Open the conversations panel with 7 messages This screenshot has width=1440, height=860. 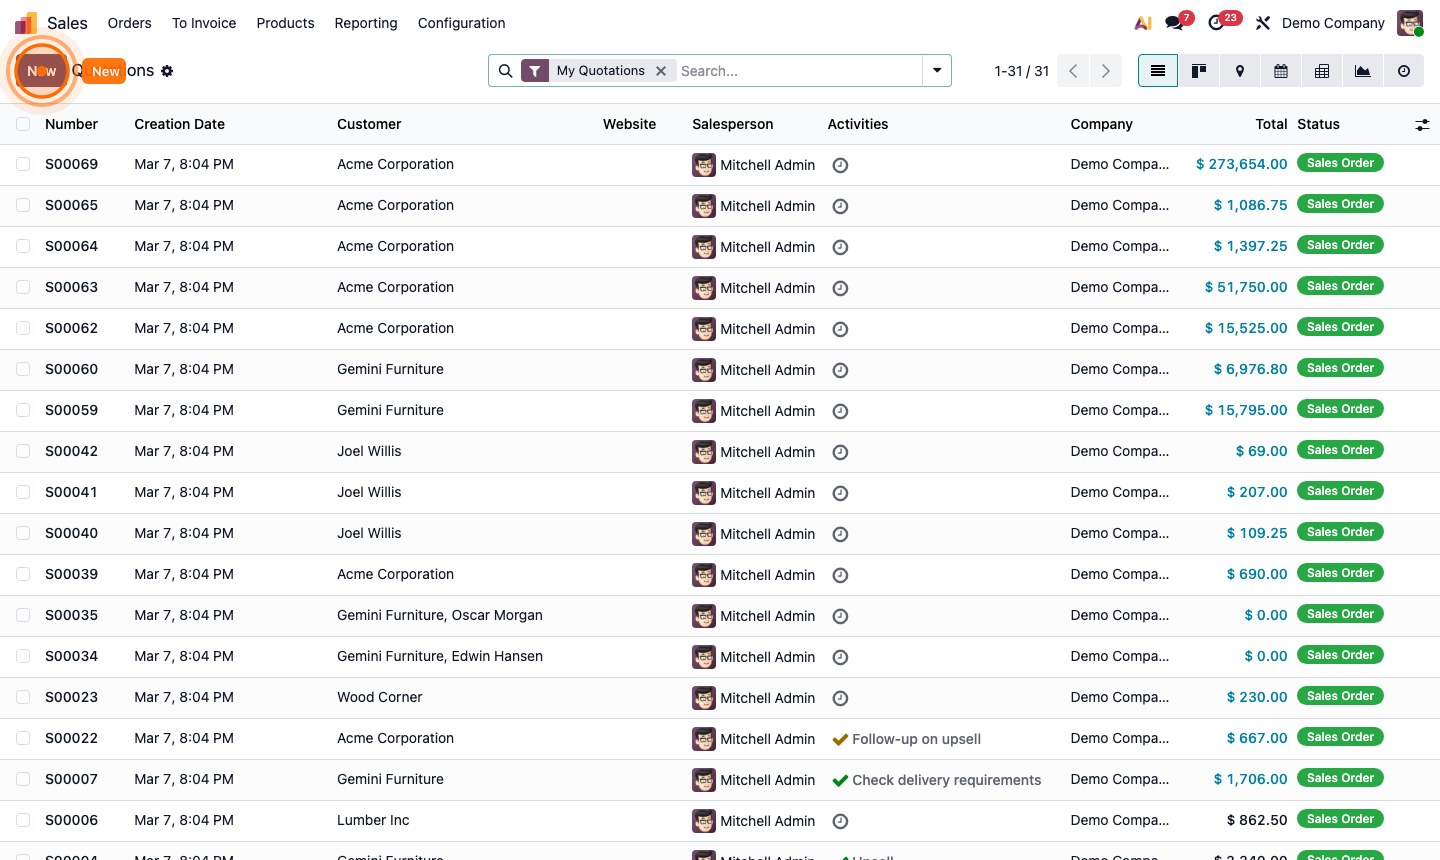1173,22
